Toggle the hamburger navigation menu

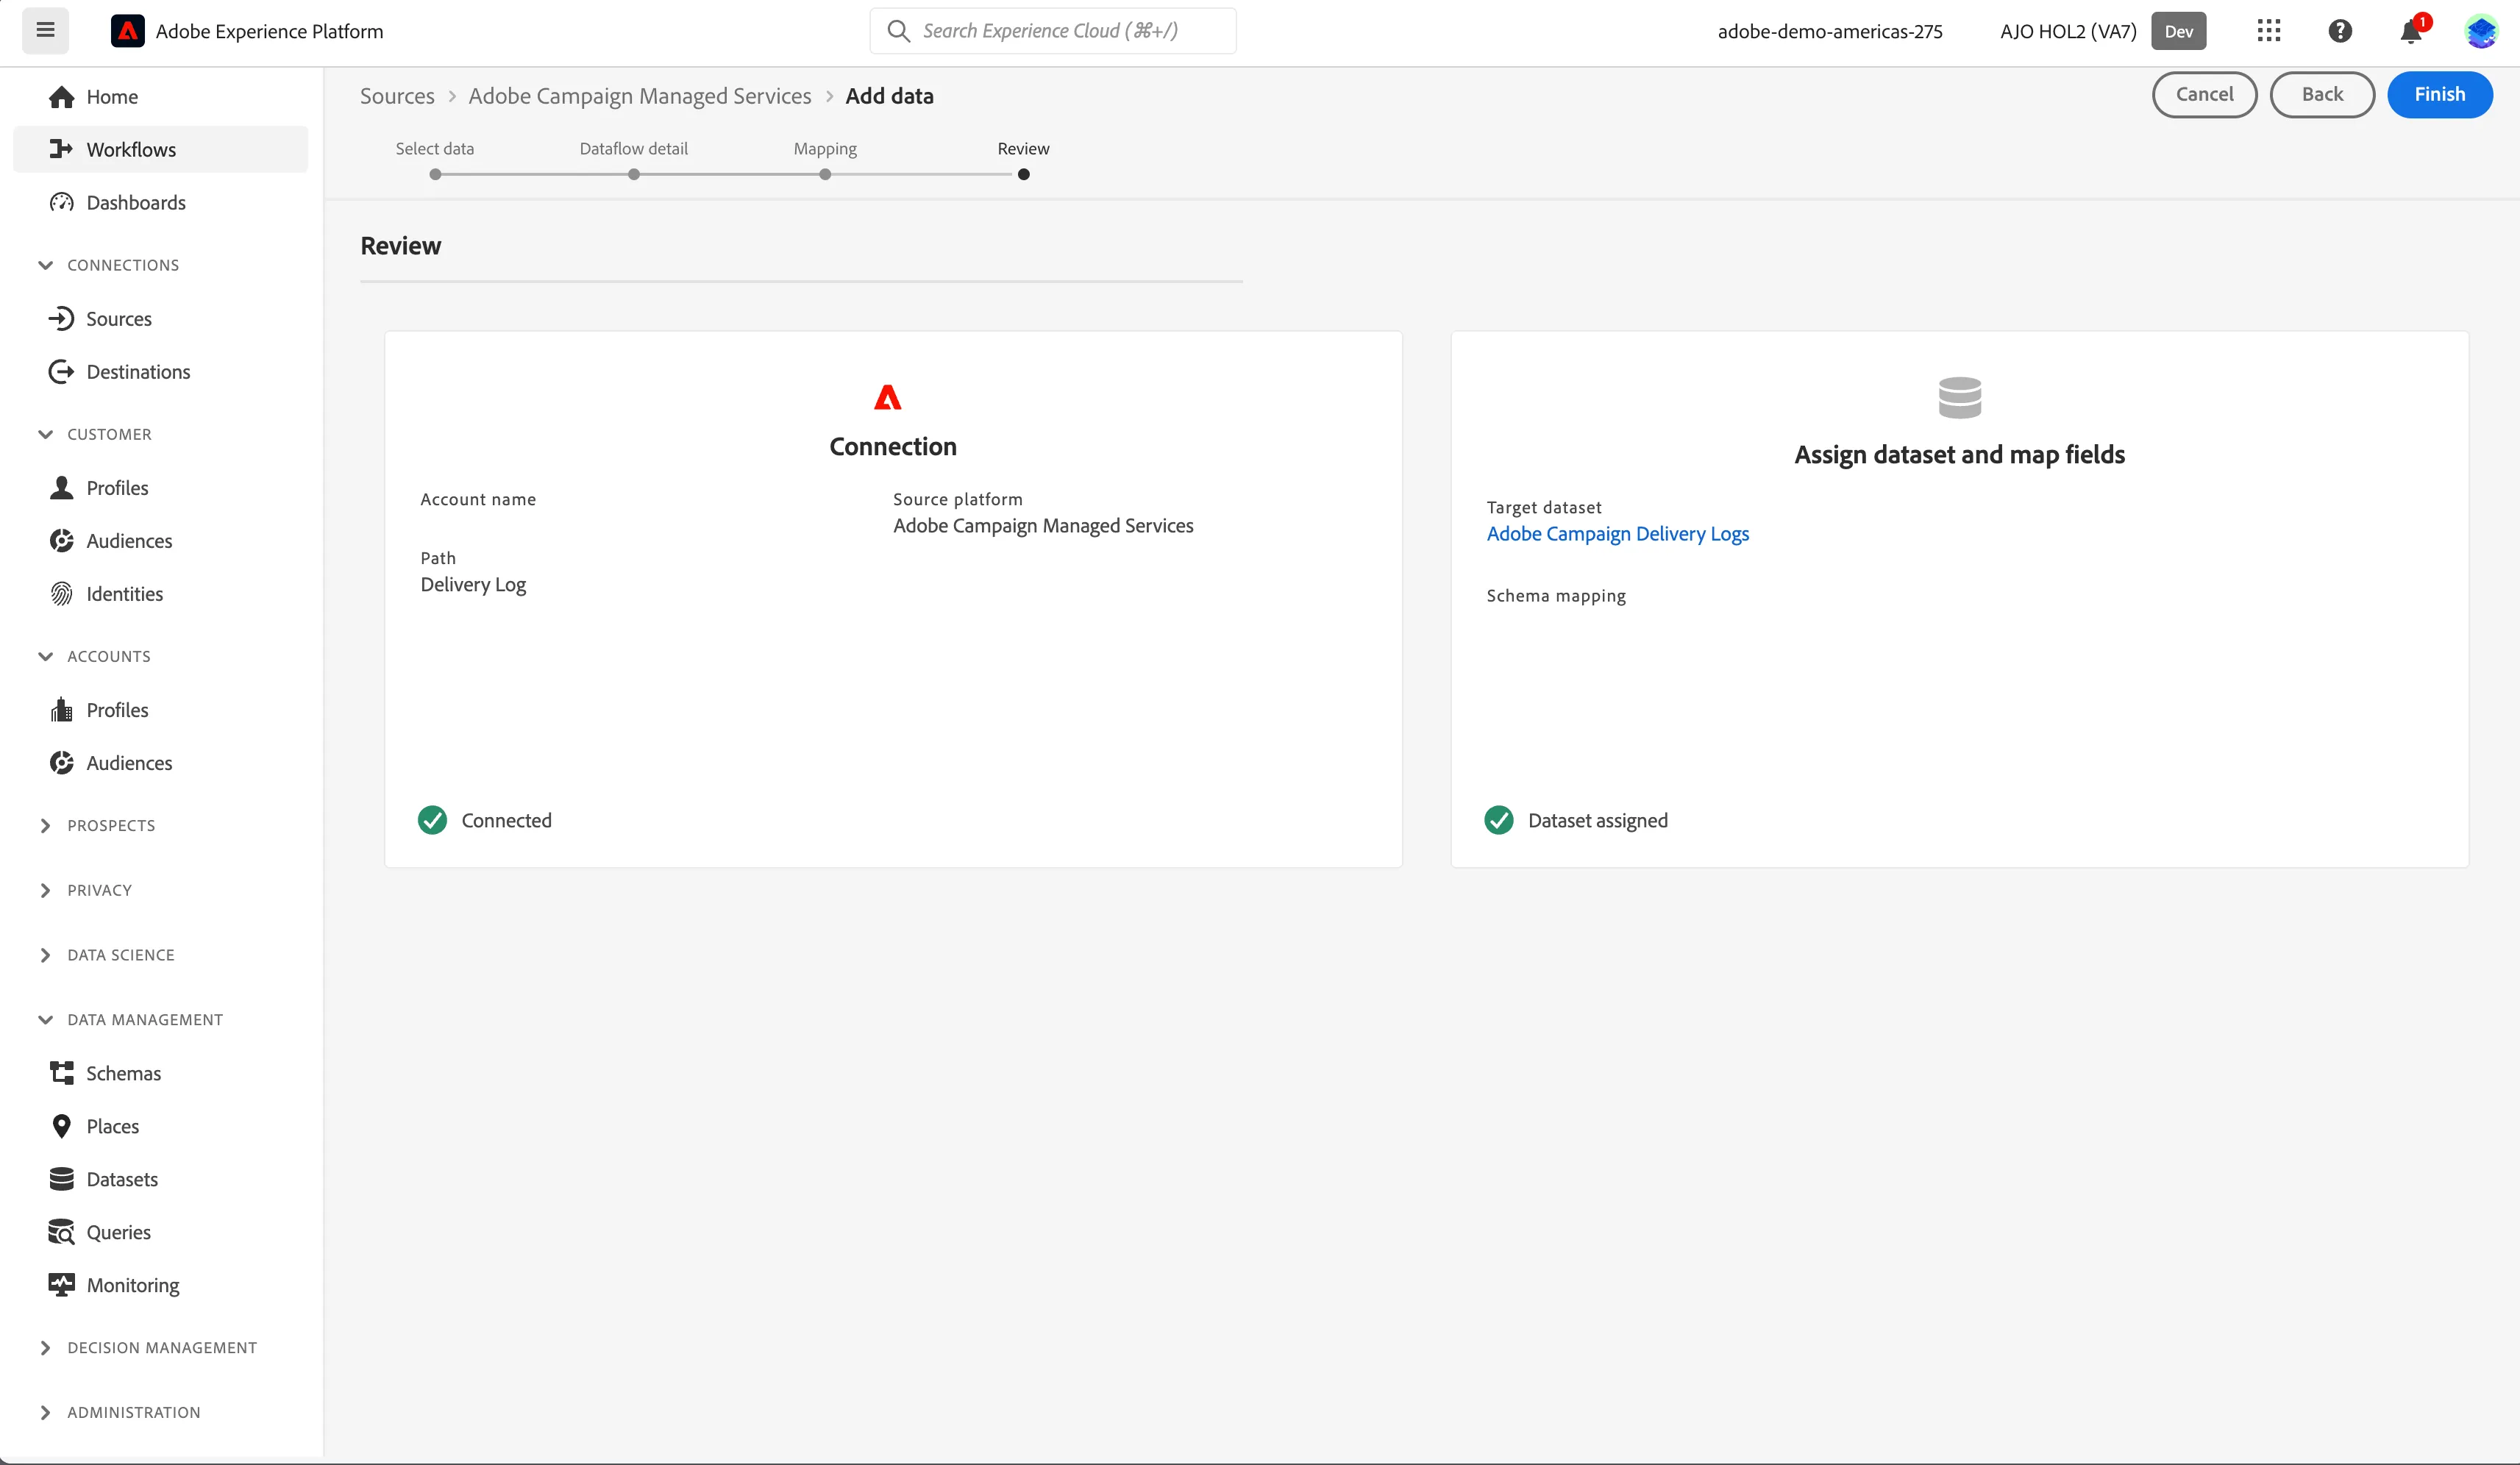[x=45, y=30]
